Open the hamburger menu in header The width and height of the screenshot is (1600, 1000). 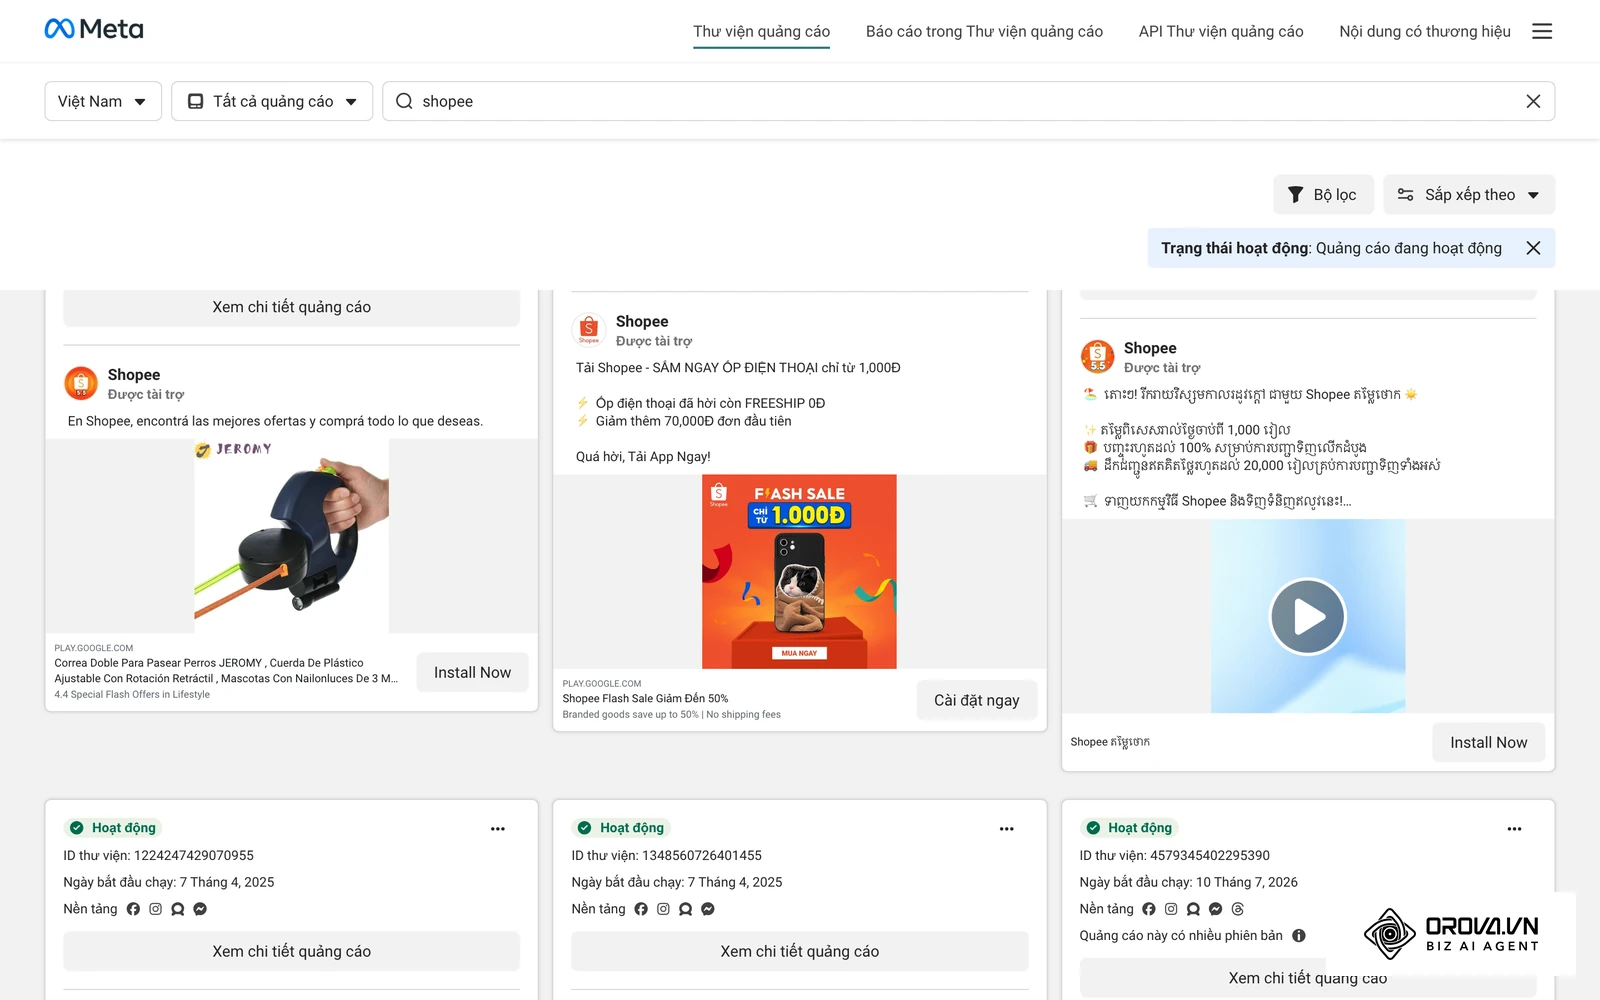[x=1542, y=31]
